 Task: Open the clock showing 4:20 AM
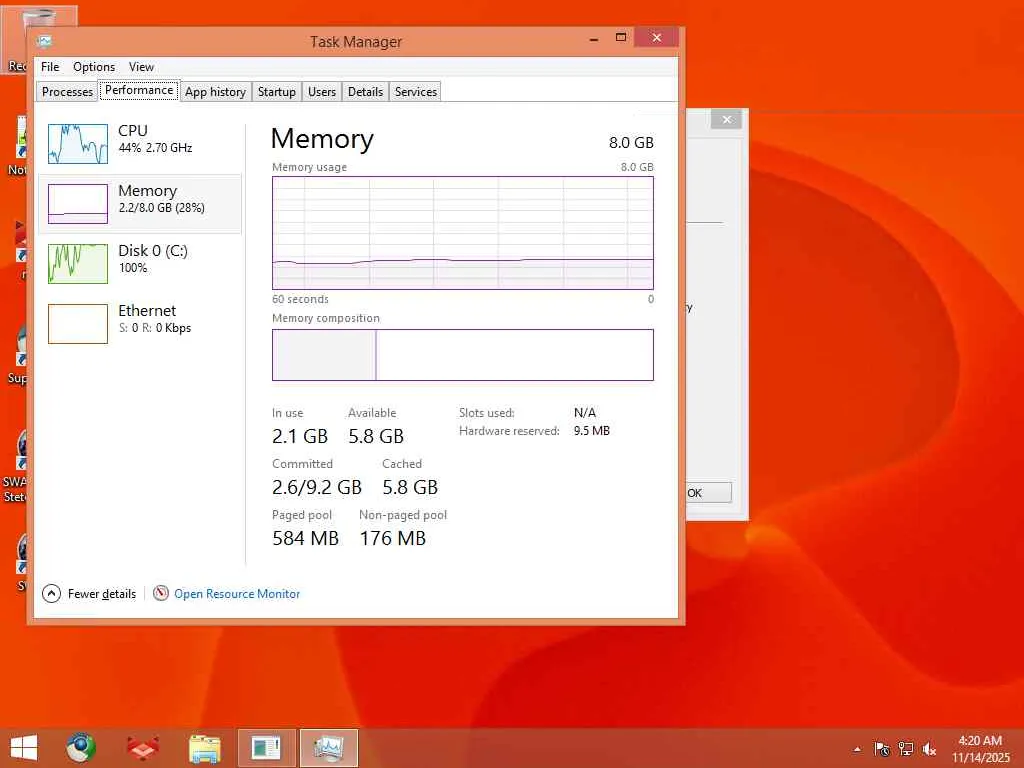pyautogui.click(x=980, y=748)
